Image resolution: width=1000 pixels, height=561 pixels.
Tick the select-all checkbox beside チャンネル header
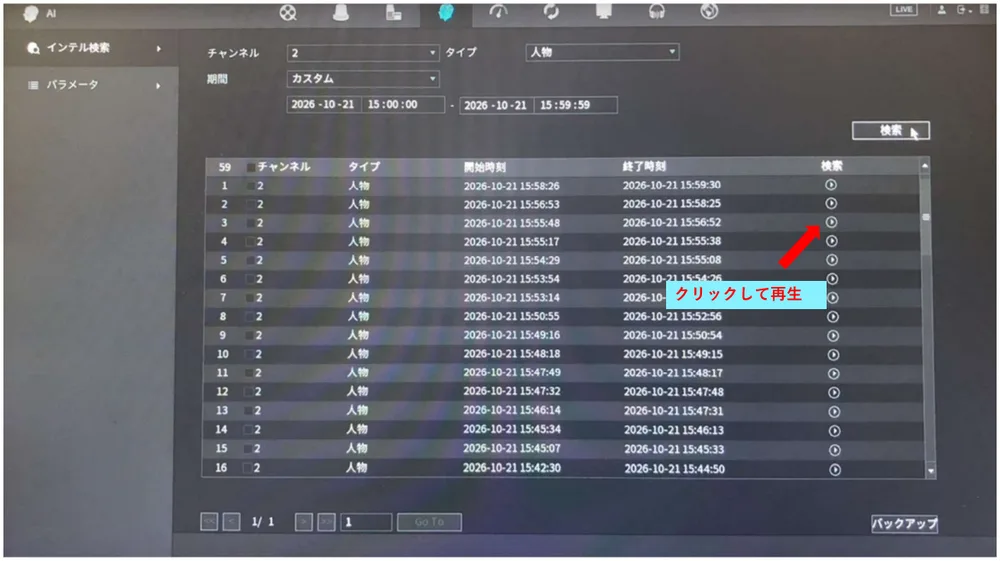click(x=251, y=167)
